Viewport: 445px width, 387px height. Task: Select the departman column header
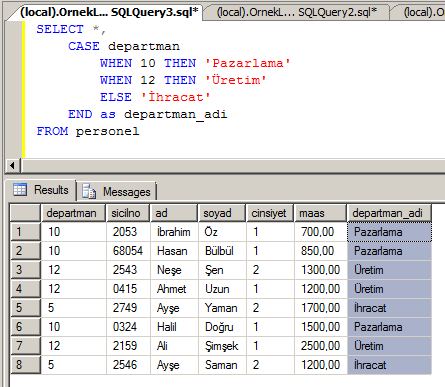(74, 213)
